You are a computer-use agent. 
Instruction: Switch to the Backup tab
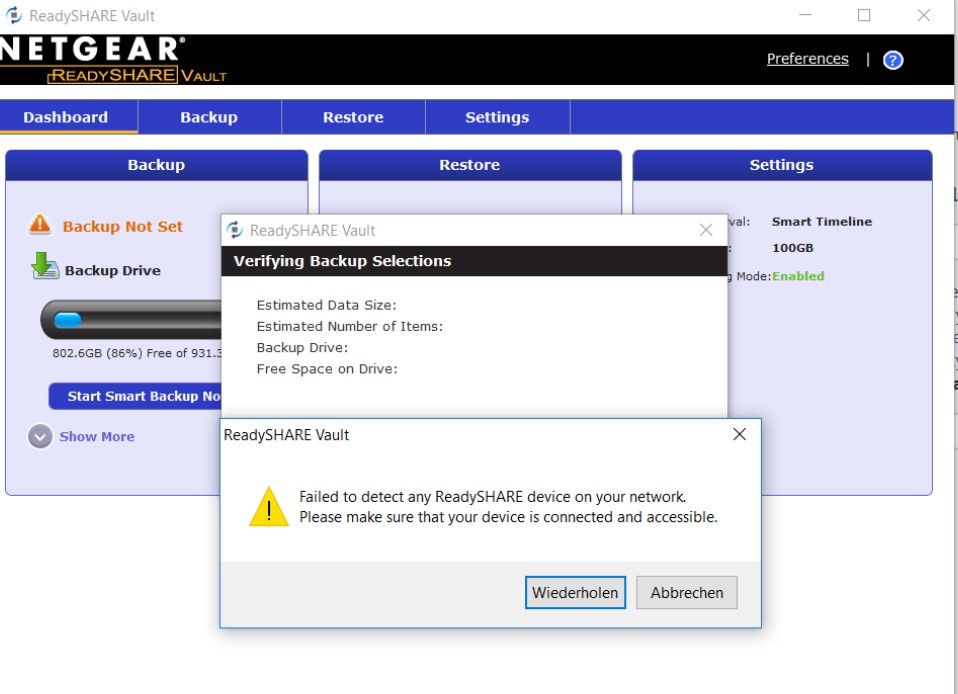(209, 117)
